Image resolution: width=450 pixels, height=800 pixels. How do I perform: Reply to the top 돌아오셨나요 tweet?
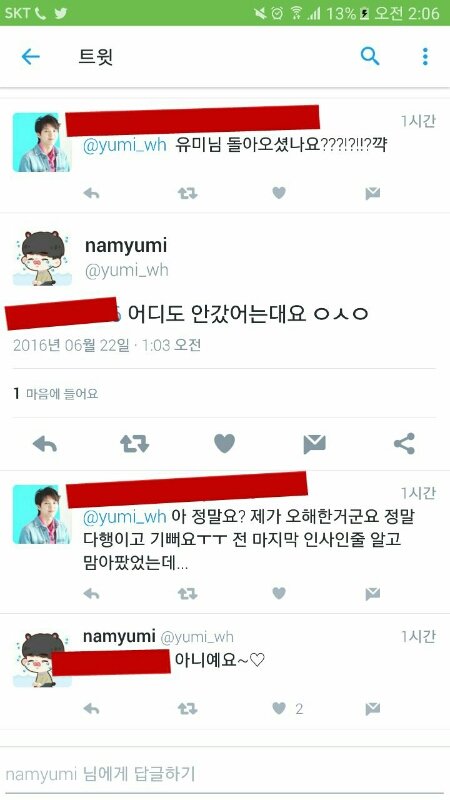(91, 193)
